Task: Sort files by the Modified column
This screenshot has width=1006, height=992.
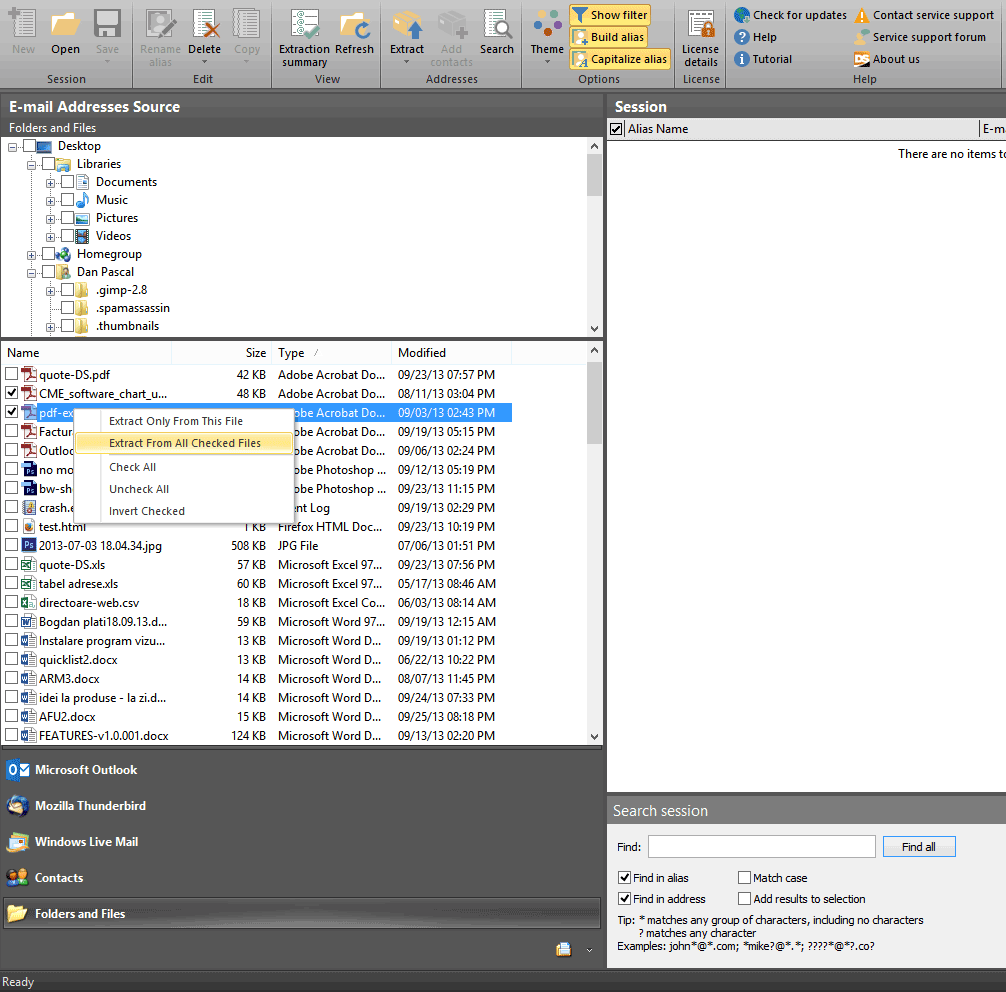Action: pos(451,353)
